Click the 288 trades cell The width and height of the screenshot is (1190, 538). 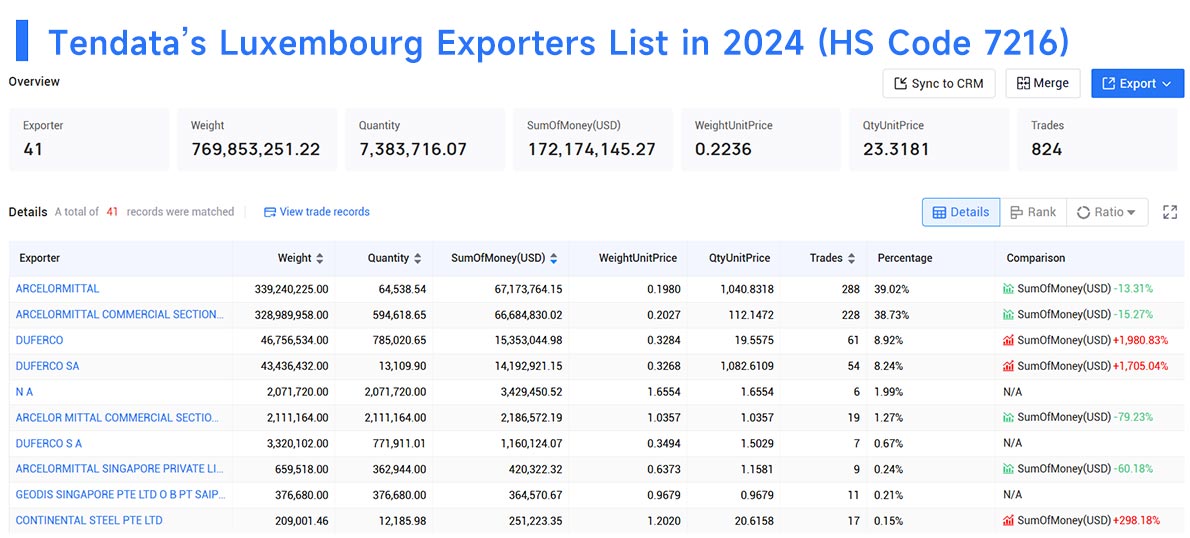(851, 289)
